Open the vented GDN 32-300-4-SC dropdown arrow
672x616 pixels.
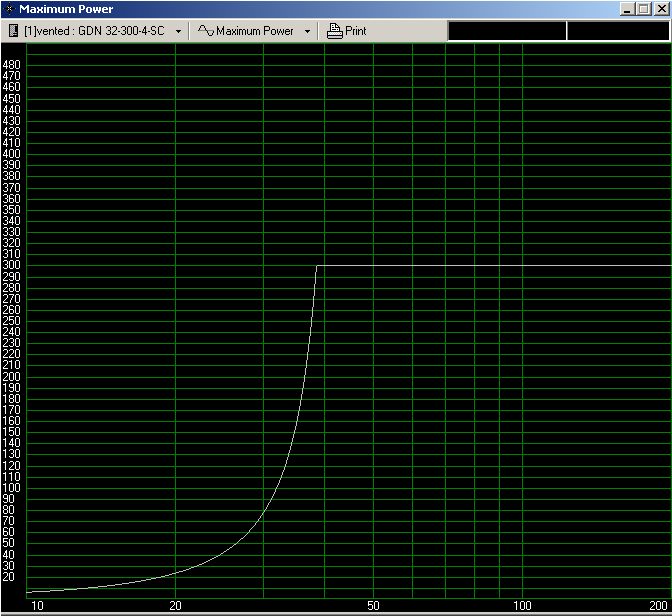[178, 31]
